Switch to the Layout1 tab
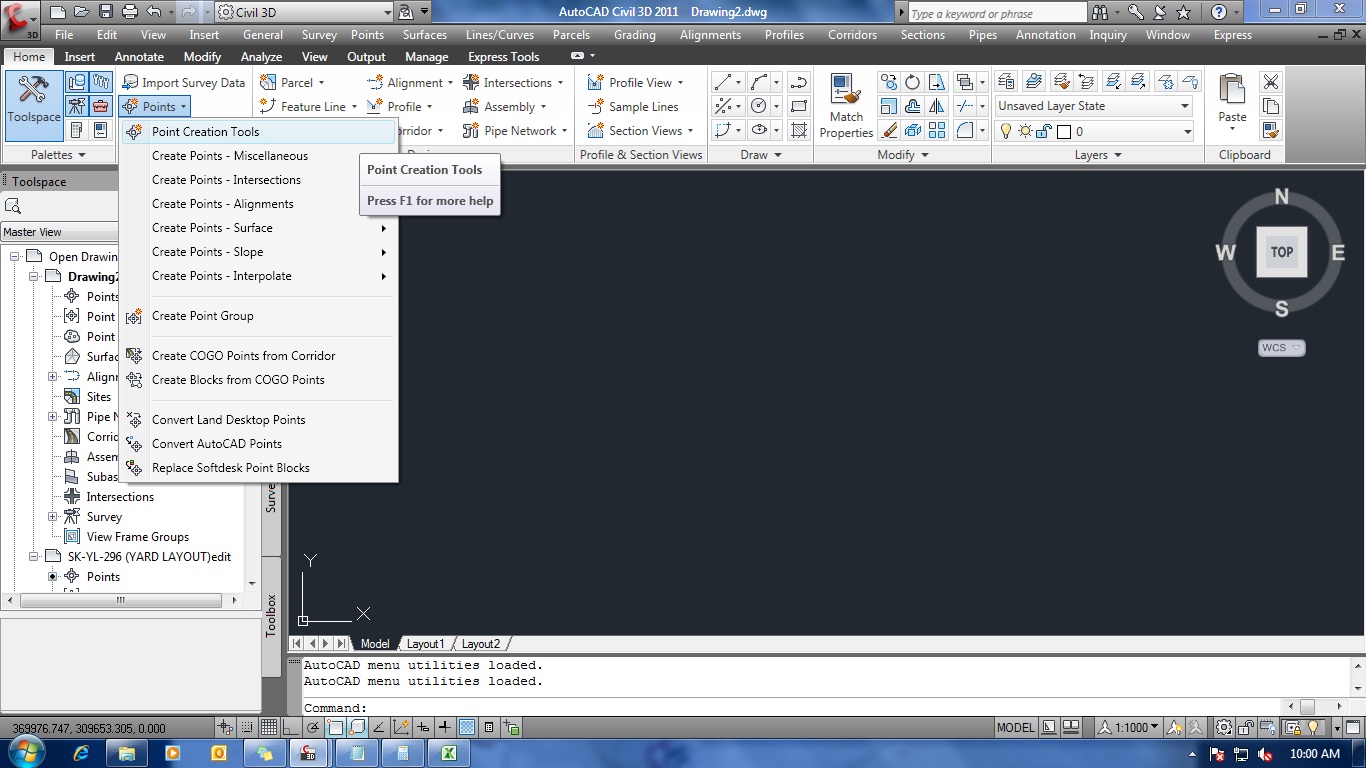The width and height of the screenshot is (1366, 768). click(425, 644)
